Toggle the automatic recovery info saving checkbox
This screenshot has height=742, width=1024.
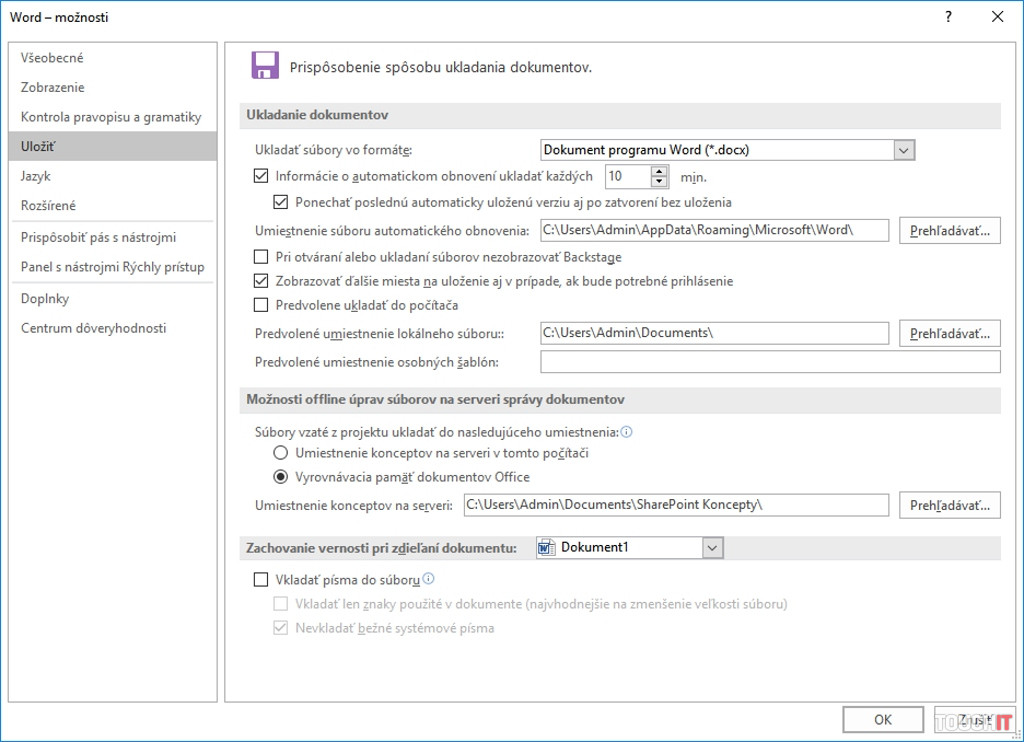click(x=262, y=177)
